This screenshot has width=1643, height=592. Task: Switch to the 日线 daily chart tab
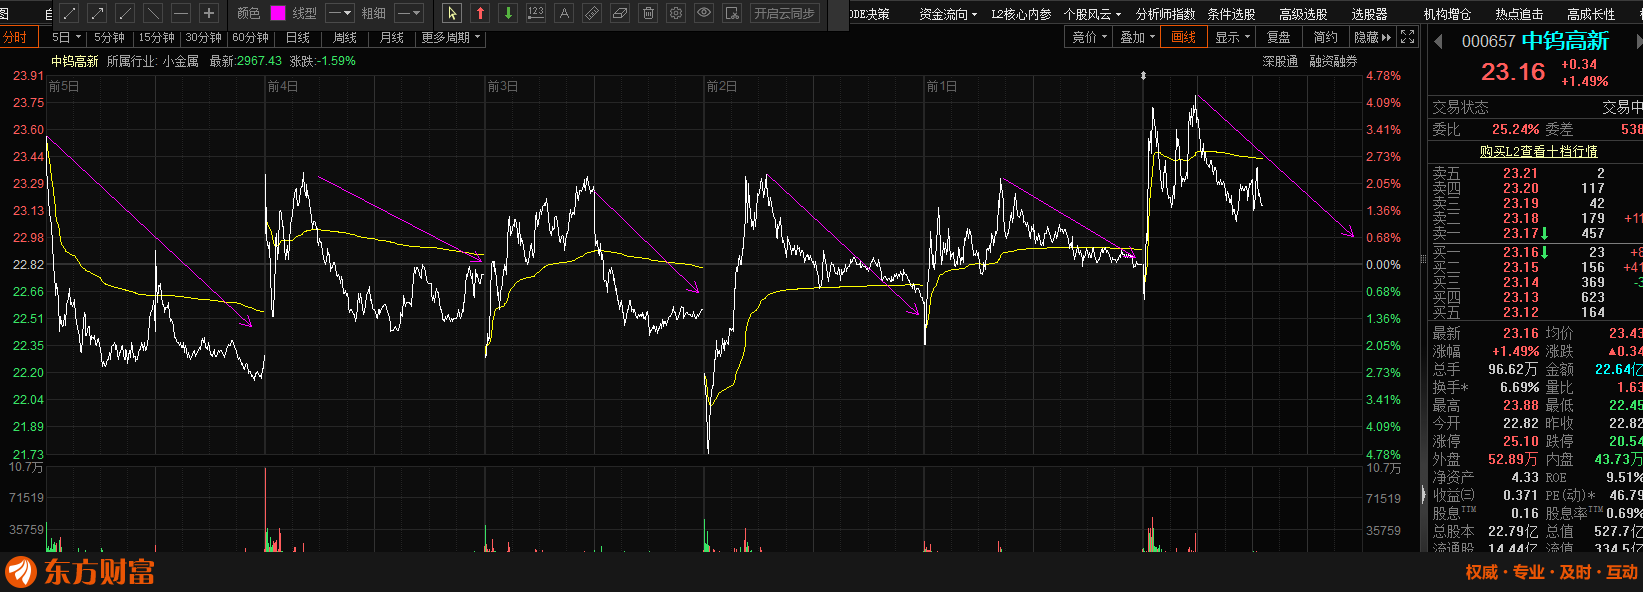click(x=298, y=37)
